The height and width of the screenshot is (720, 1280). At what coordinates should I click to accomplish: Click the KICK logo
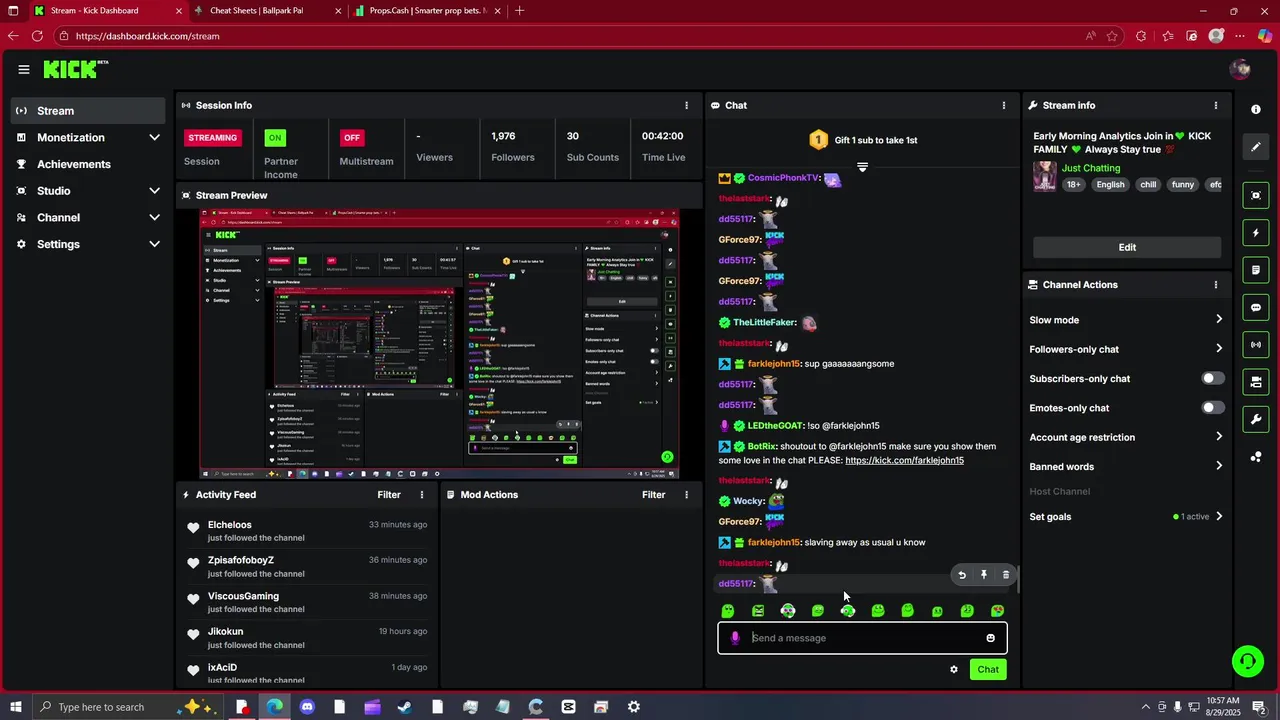point(75,69)
